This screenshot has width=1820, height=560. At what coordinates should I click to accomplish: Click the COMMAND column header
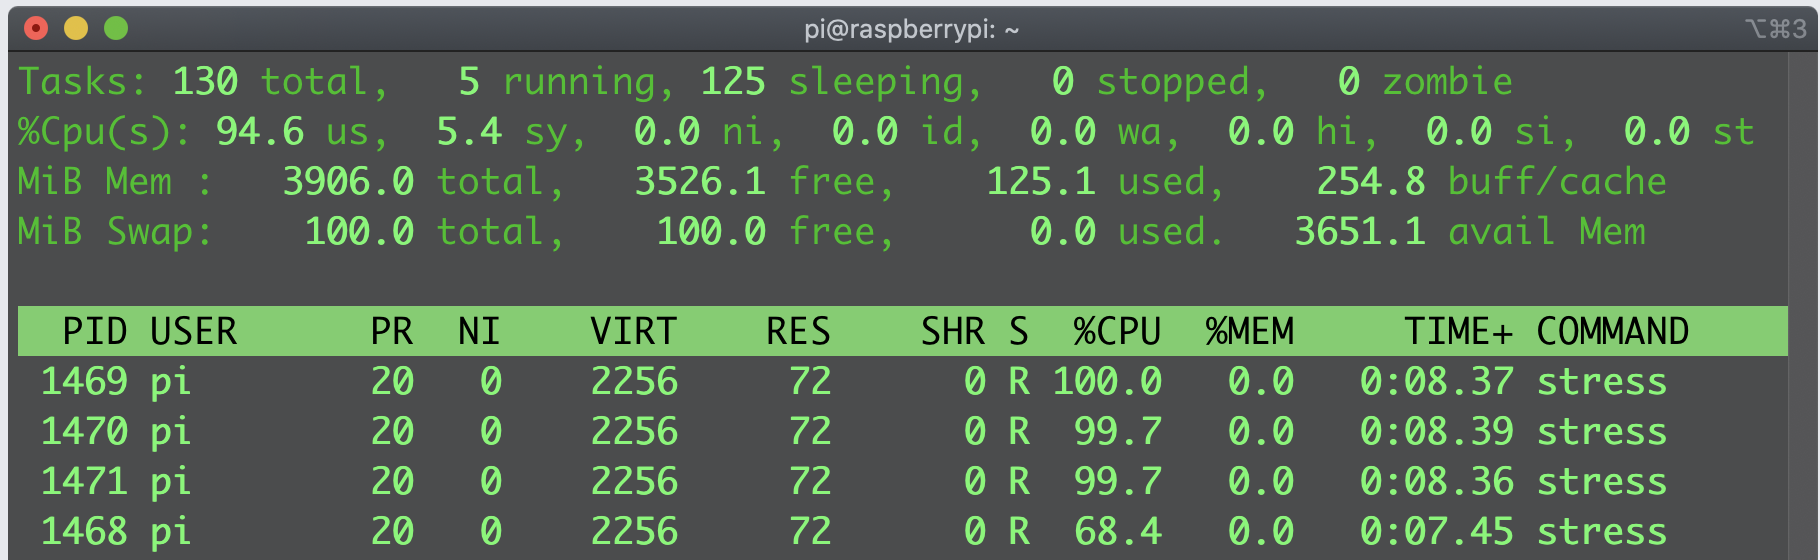click(1612, 331)
